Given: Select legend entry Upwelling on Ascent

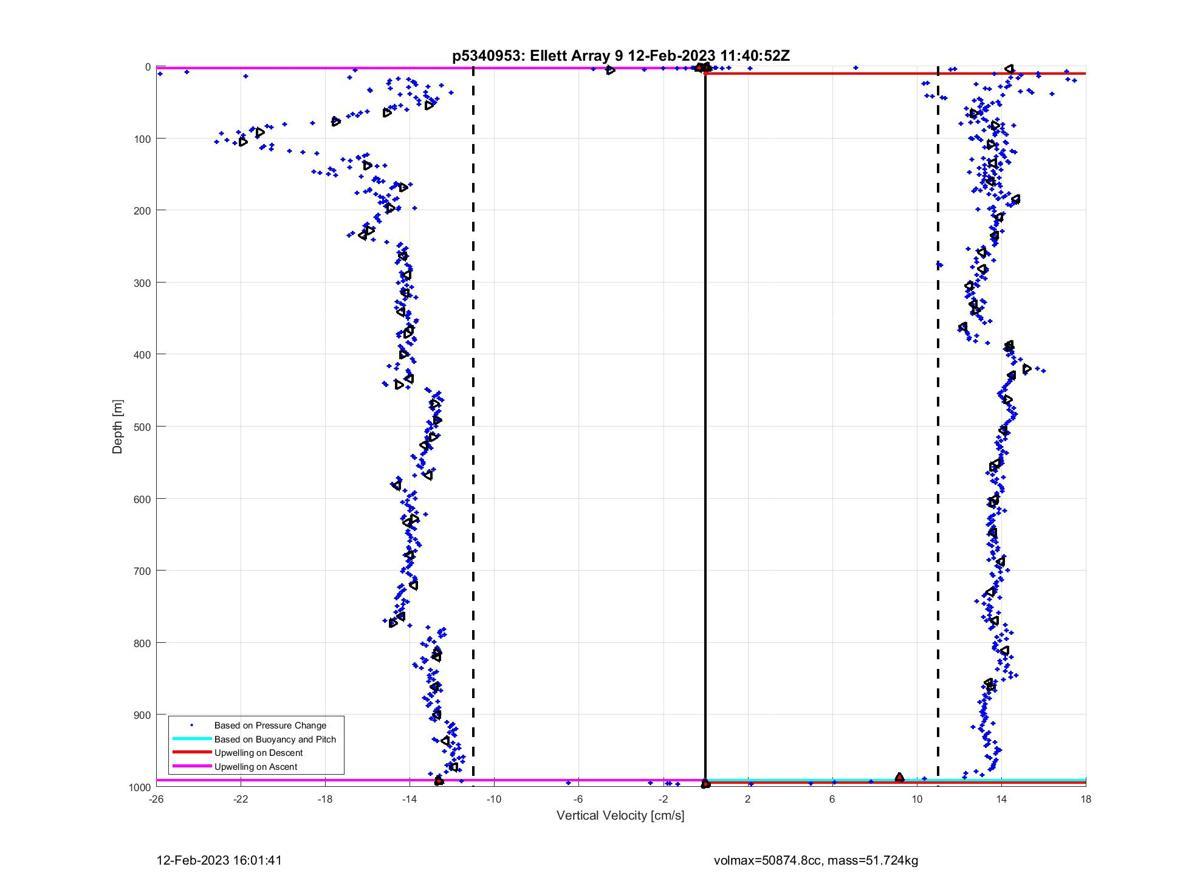Looking at the screenshot, I should pyautogui.click(x=256, y=767).
